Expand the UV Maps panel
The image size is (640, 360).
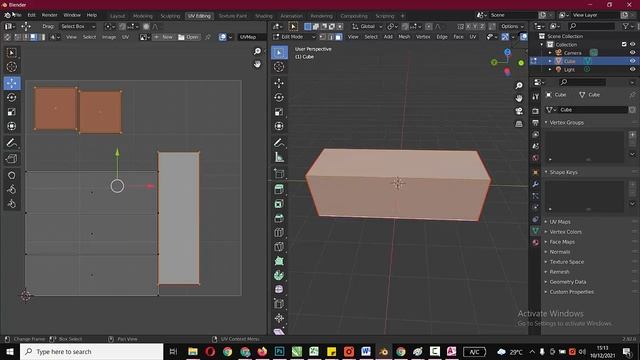[560, 222]
